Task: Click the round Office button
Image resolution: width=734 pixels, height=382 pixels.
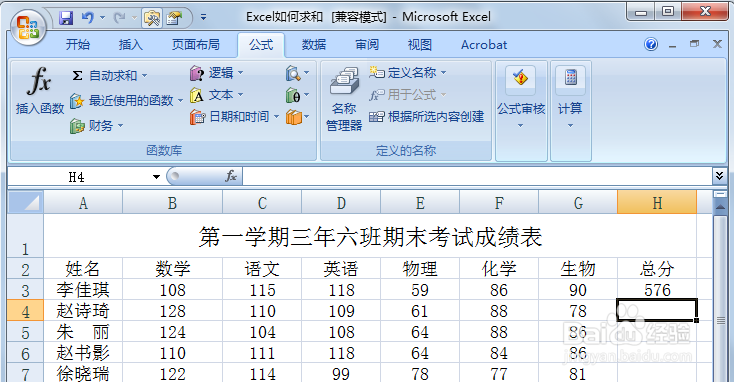Action: [x=28, y=27]
